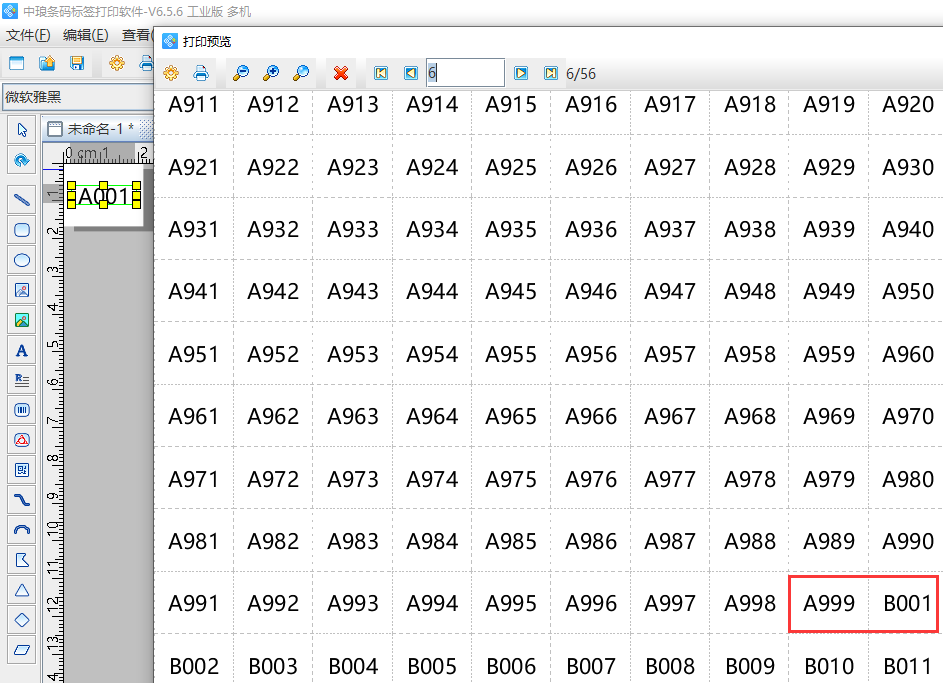Go to the previous preview page
Viewport: 943px width, 683px height.
410,73
